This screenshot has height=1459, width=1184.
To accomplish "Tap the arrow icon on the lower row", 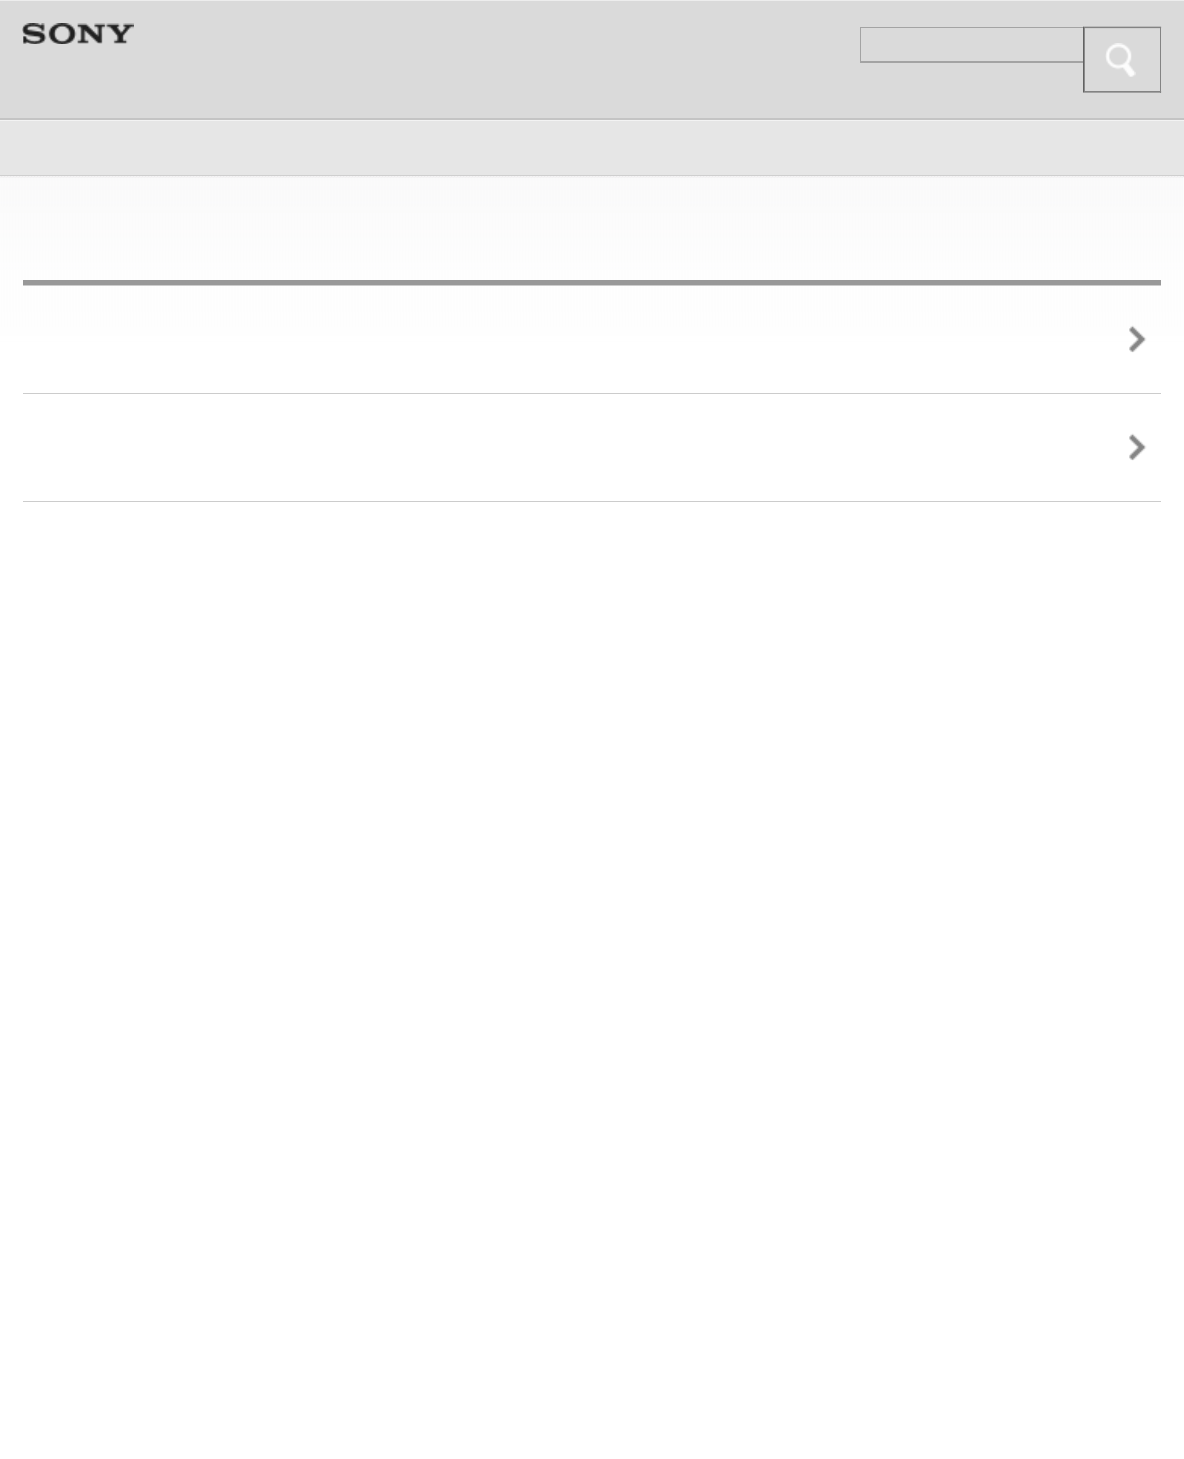I will pyautogui.click(x=1136, y=447).
